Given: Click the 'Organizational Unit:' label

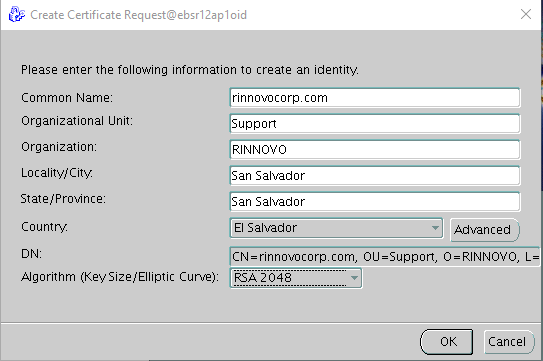Looking at the screenshot, I should pyautogui.click(x=77, y=121).
